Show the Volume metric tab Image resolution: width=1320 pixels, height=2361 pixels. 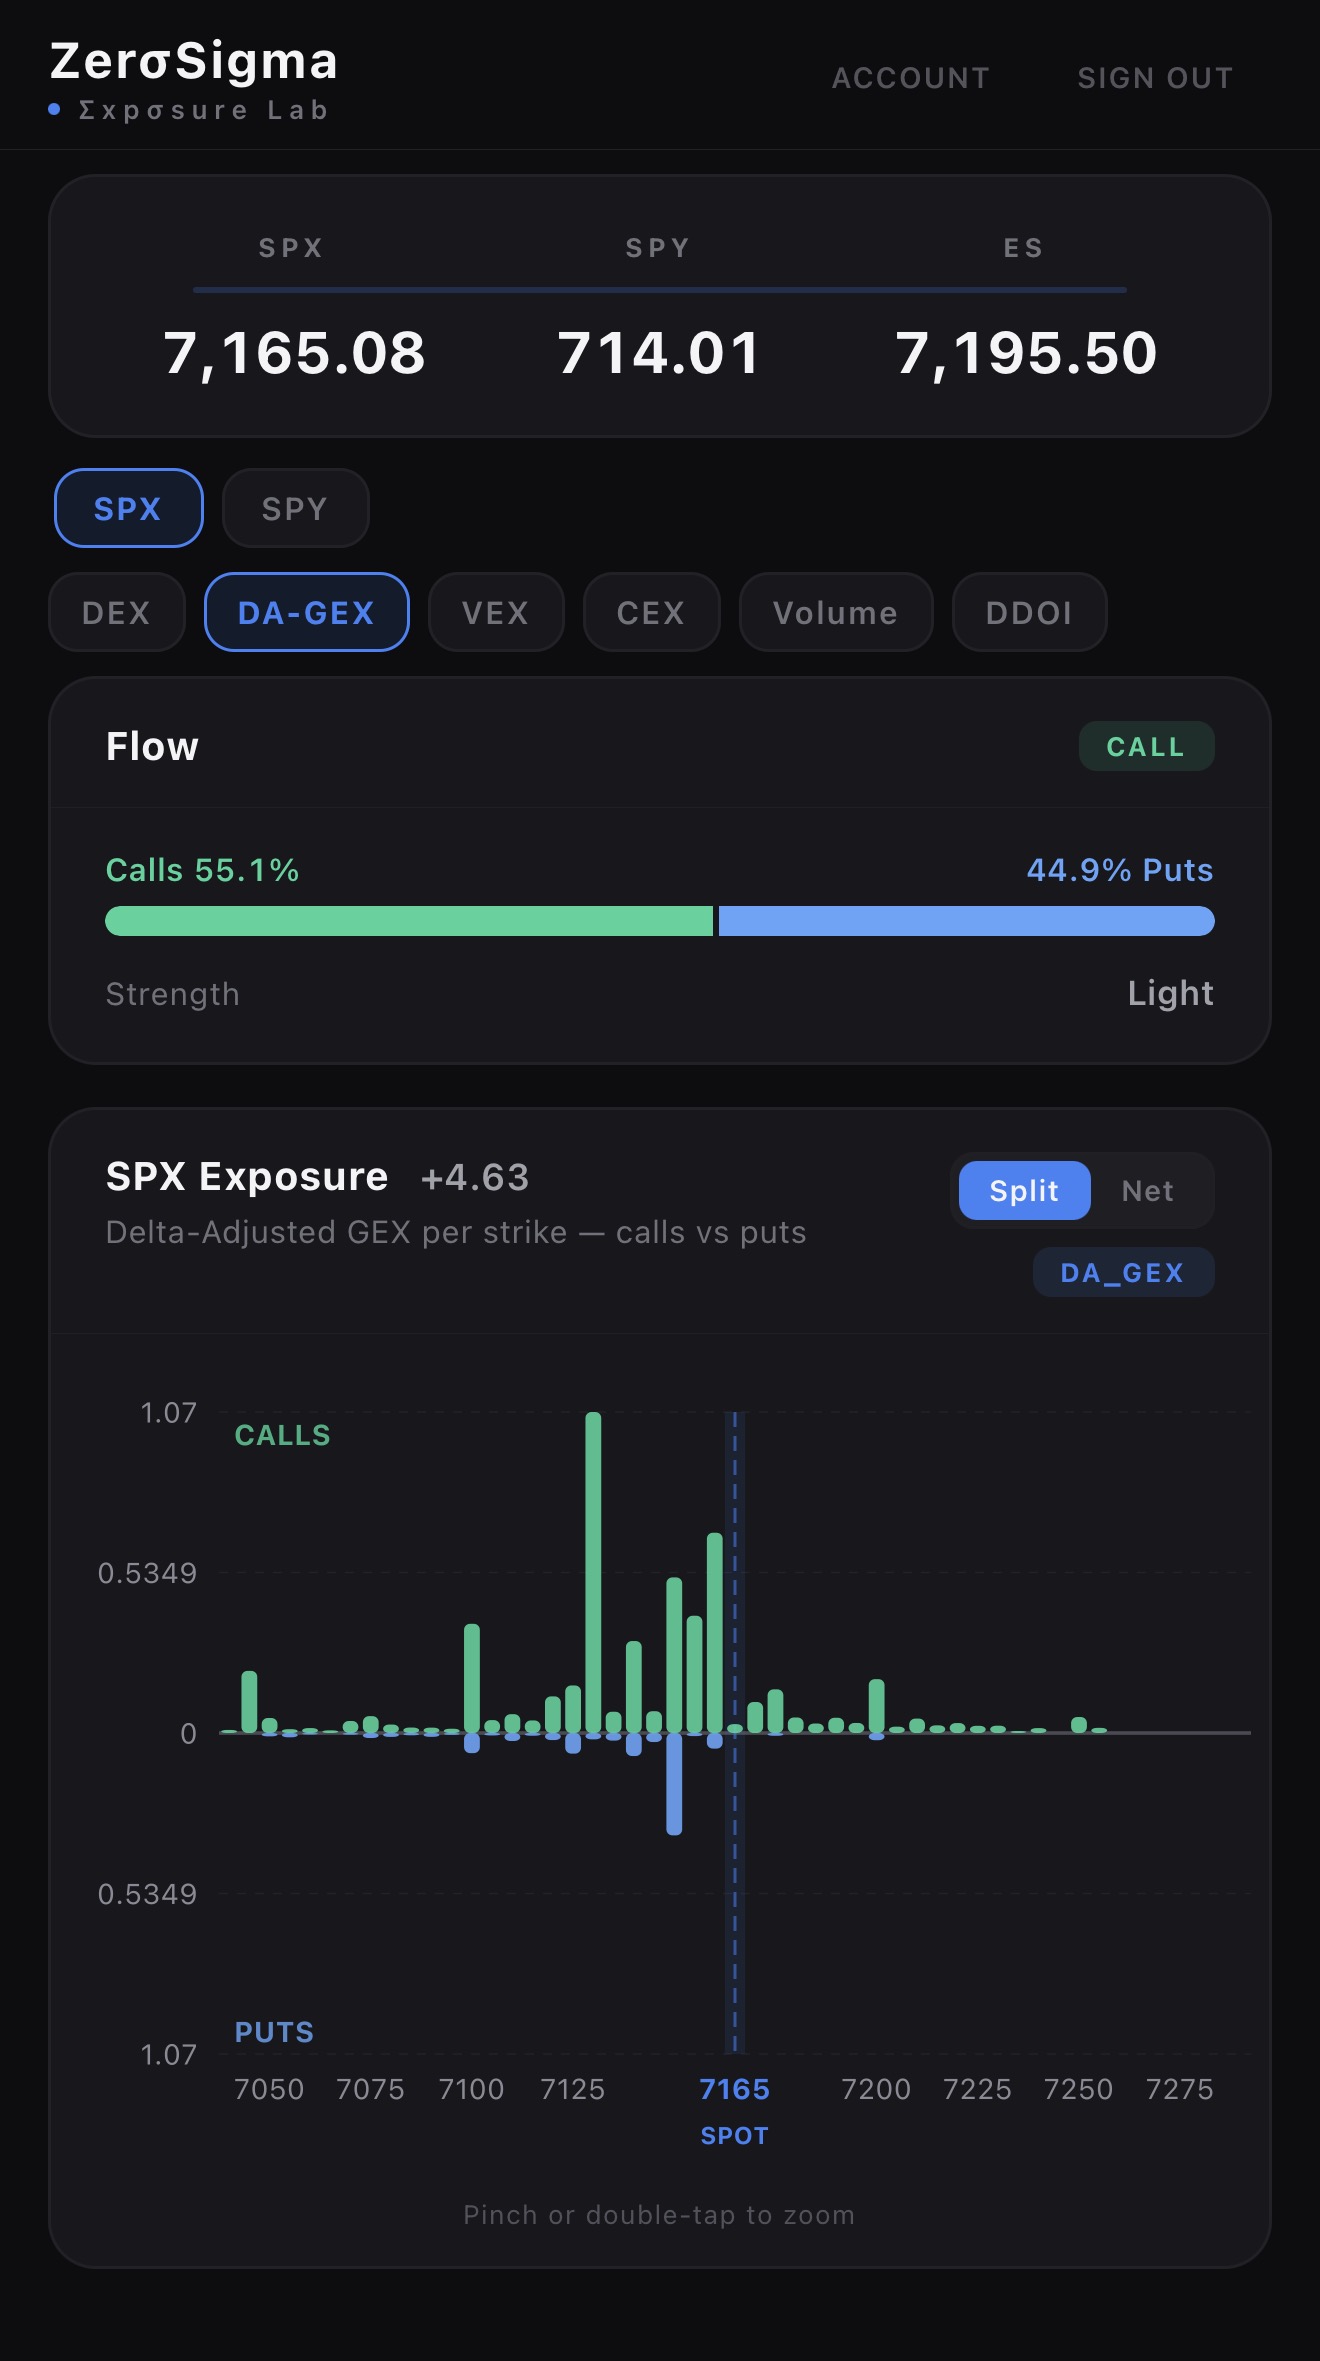point(836,612)
